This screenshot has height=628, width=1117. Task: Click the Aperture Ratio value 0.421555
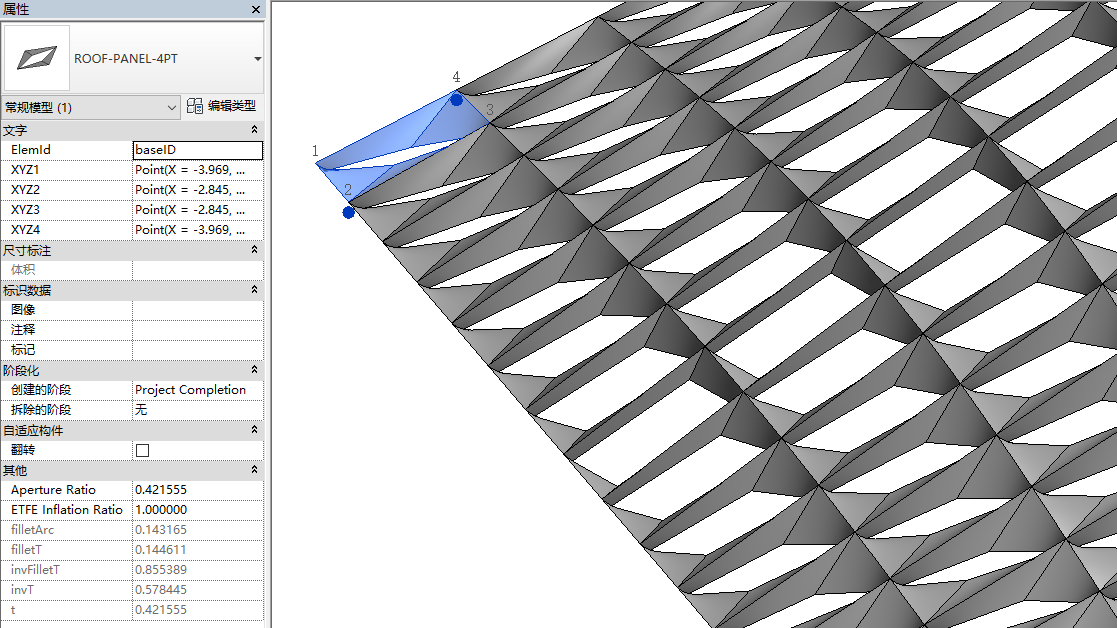tap(197, 490)
